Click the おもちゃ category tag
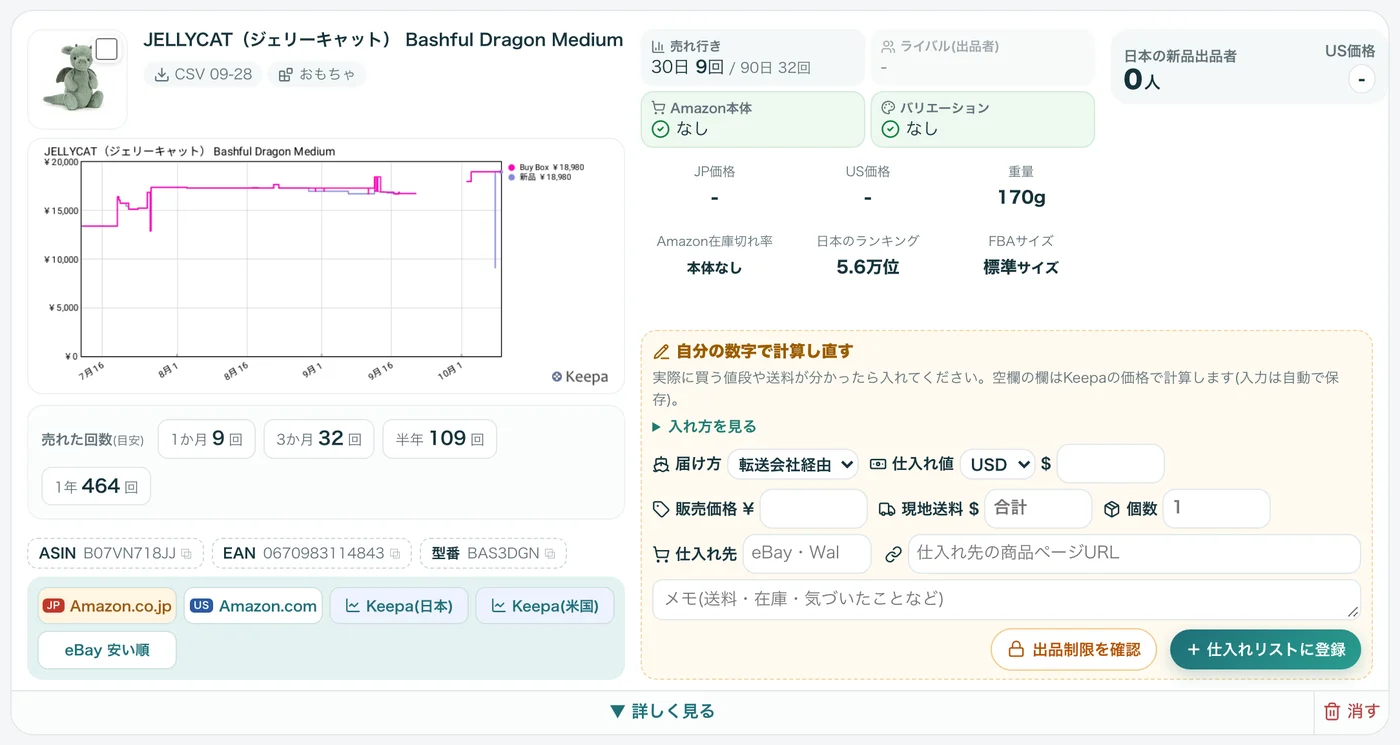Screen dimensions: 1400x745 click(317, 74)
